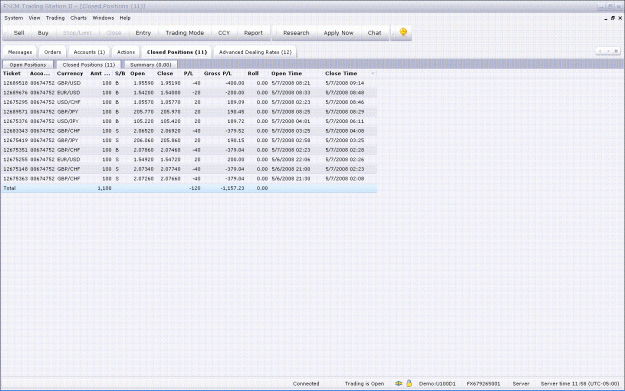
Task: Click the Entry toolbar button
Action: [143, 33]
